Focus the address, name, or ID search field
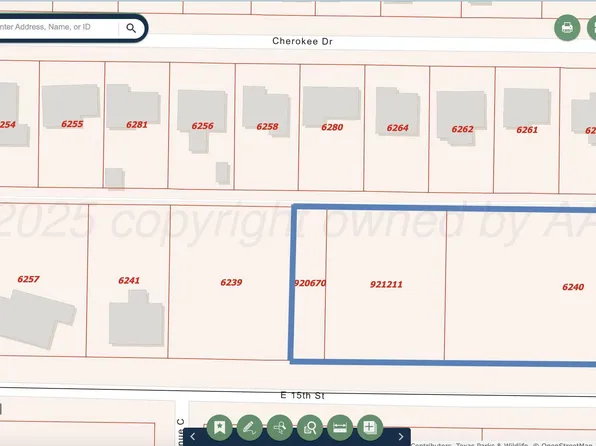 [57, 27]
